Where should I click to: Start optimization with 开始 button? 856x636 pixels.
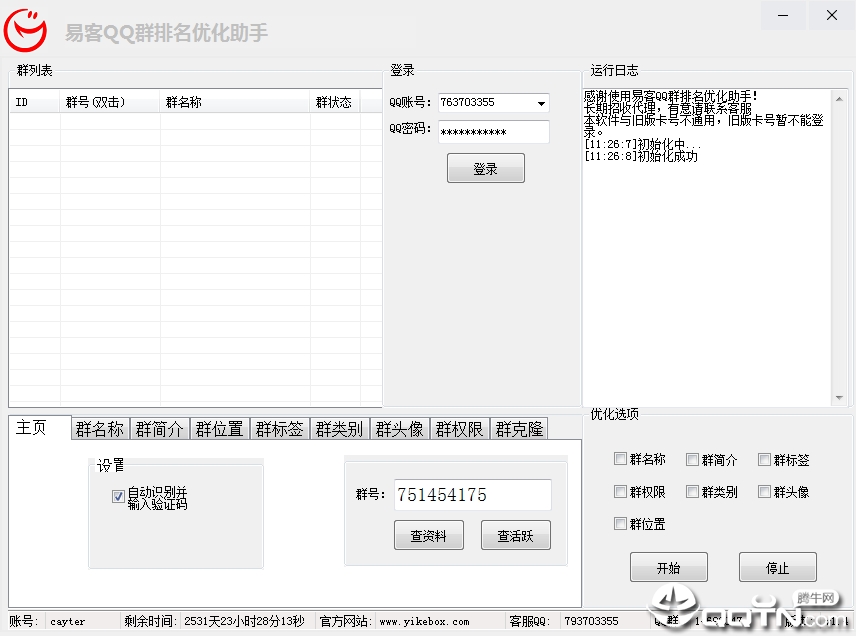coord(669,568)
